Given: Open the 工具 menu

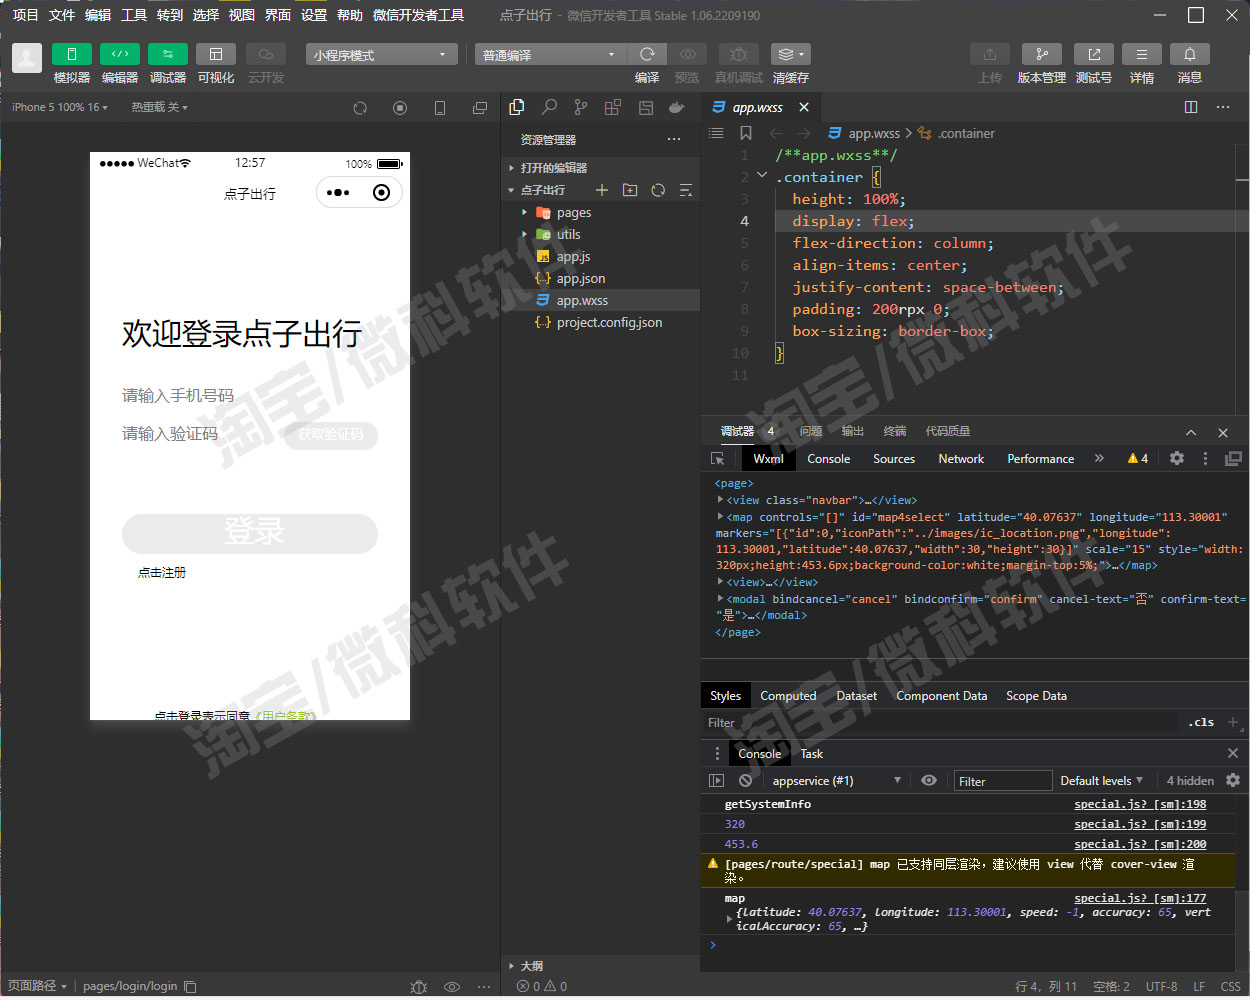Looking at the screenshot, I should coord(134,15).
